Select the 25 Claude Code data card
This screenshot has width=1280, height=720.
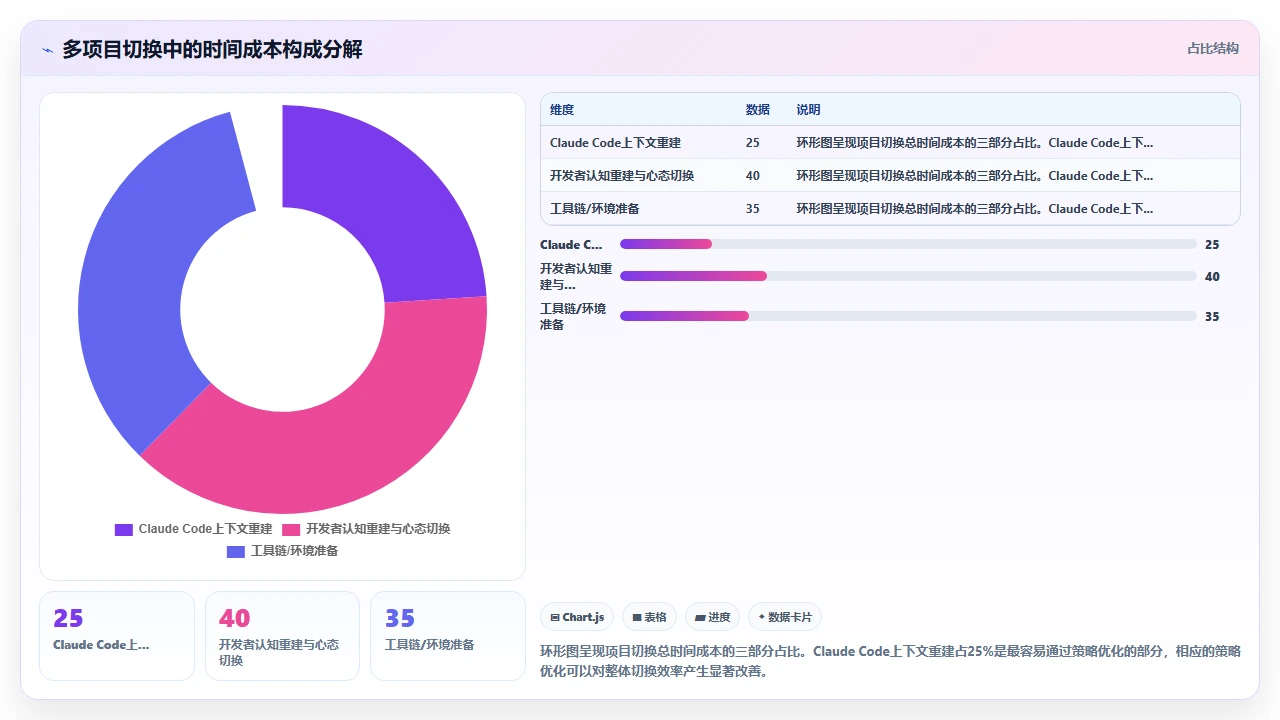tap(117, 636)
